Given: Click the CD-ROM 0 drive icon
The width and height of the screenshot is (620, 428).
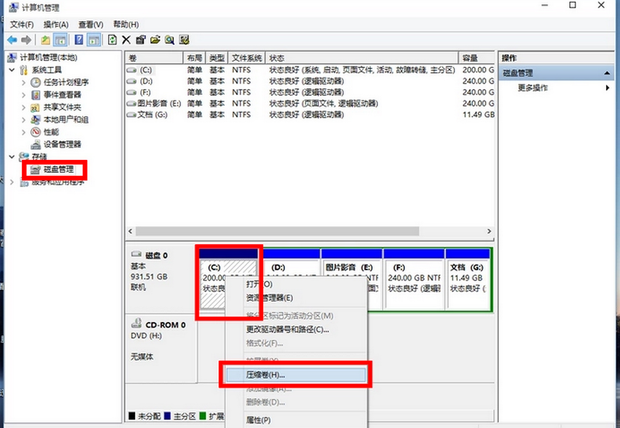Looking at the screenshot, I should click(x=136, y=324).
